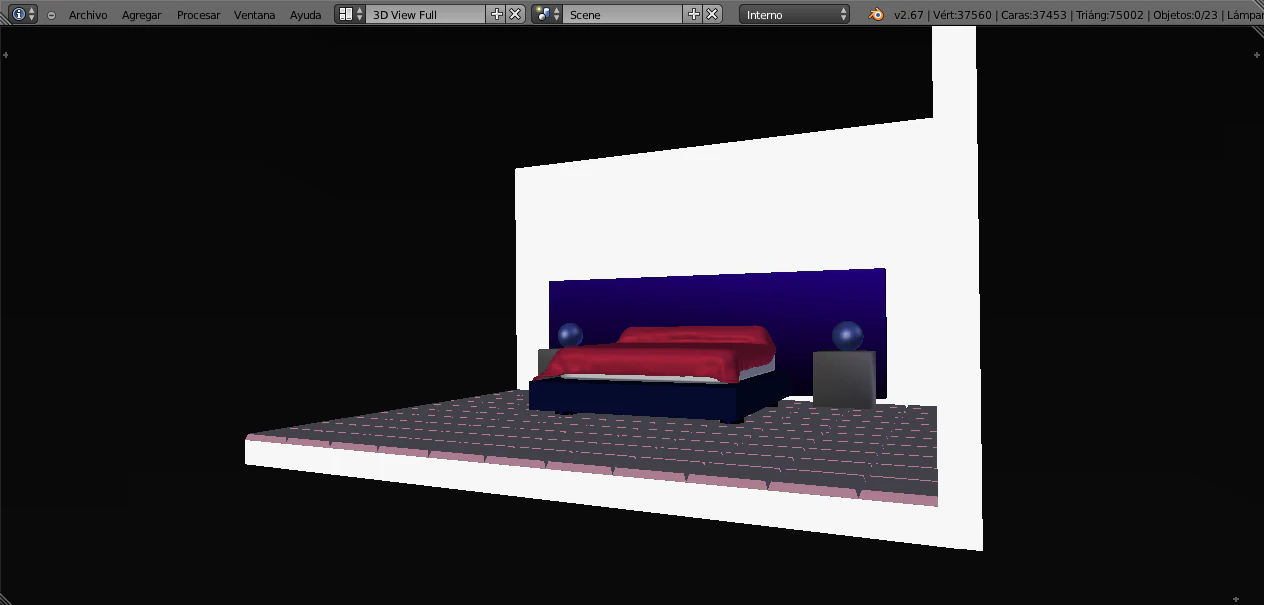
Task: Collapse the header menus with minus icon
Action: click(51, 15)
